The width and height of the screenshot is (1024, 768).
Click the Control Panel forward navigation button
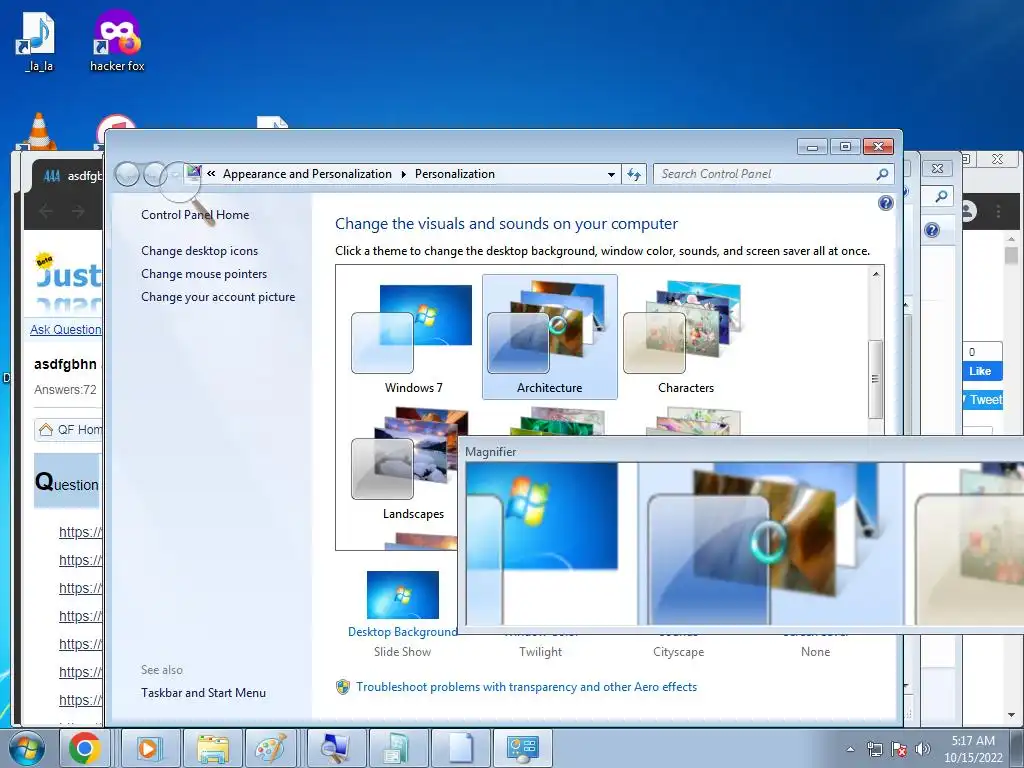click(x=155, y=174)
